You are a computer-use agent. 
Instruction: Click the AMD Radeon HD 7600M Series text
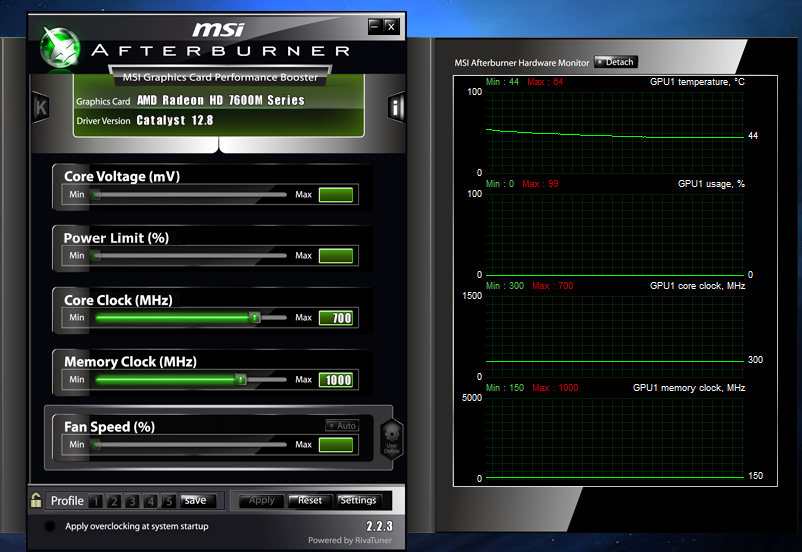tap(220, 100)
